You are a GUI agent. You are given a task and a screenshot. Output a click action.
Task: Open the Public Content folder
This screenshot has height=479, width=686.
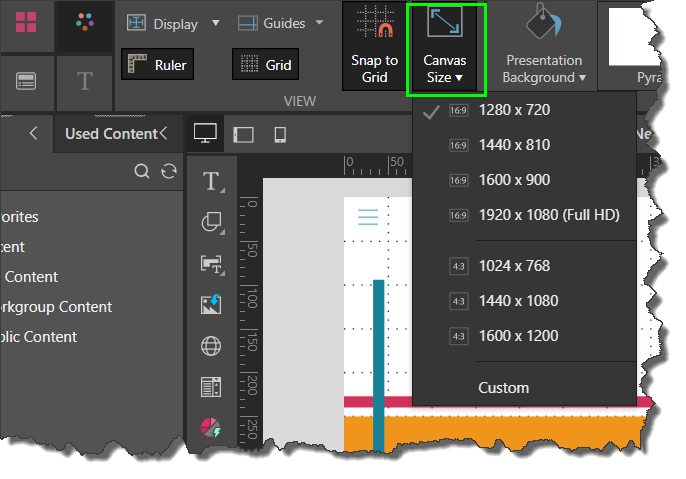[x=38, y=337]
